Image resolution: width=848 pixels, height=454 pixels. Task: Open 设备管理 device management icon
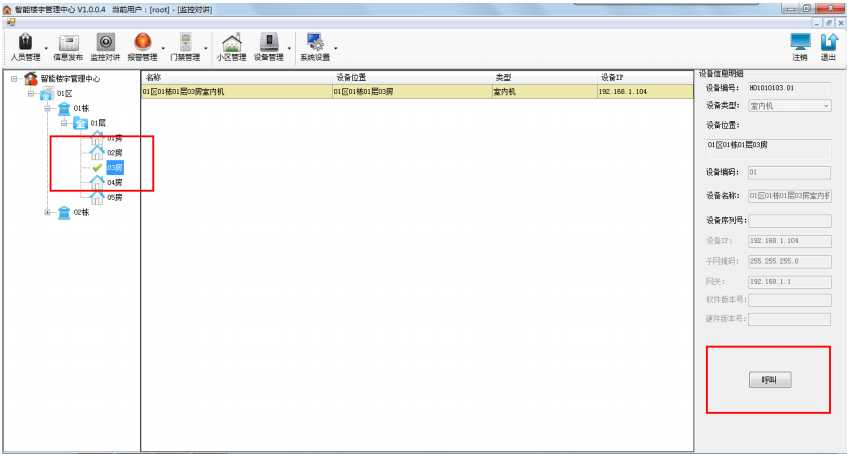point(269,44)
